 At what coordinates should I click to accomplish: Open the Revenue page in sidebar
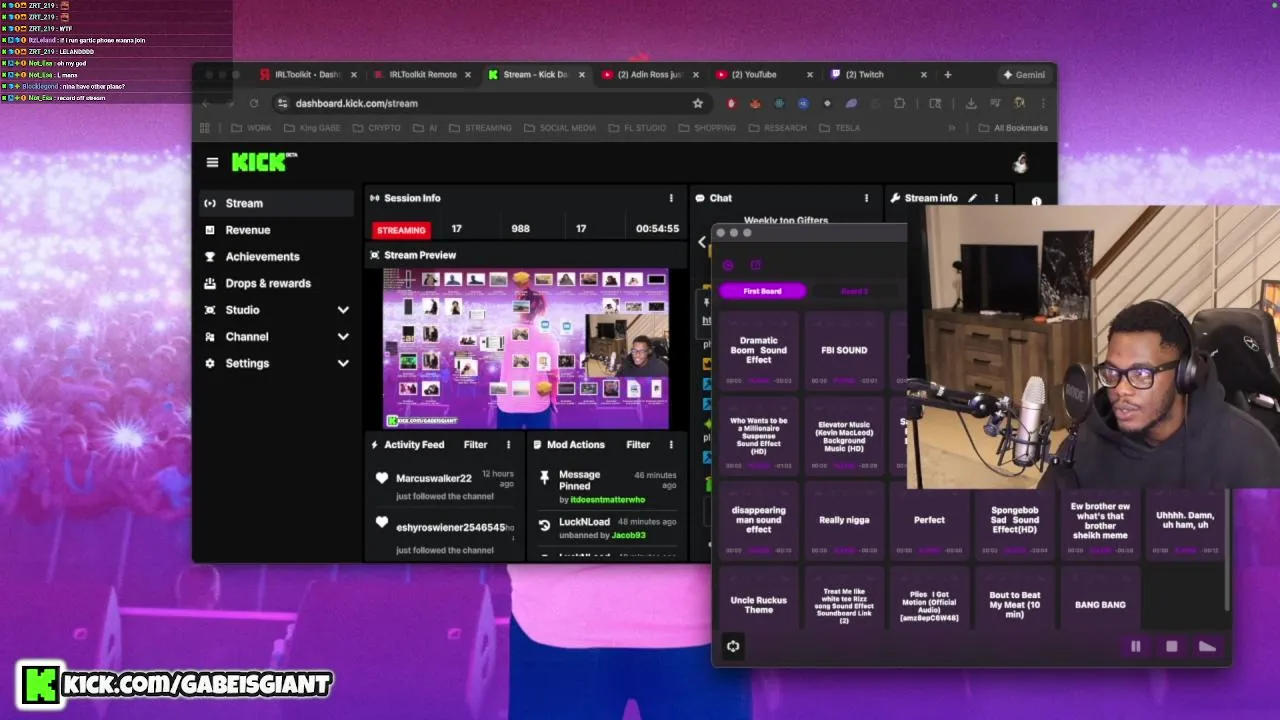coord(276,230)
